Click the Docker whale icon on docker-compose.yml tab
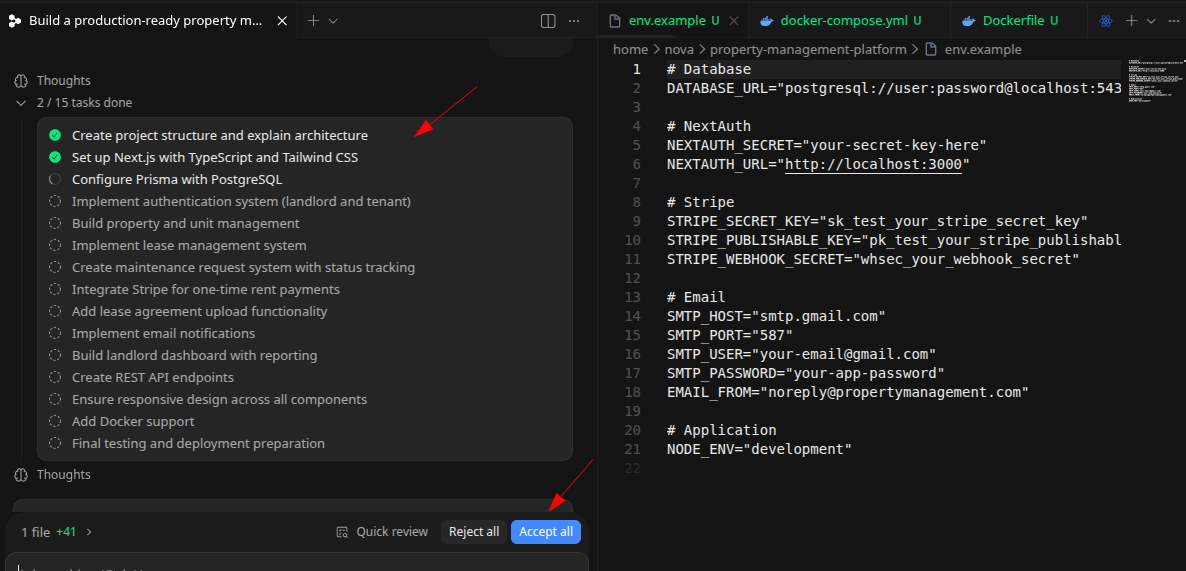1186x571 pixels. tap(767, 21)
